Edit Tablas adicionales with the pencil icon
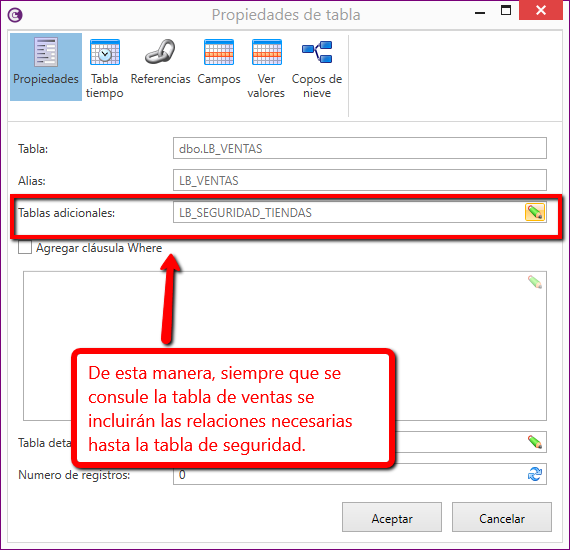This screenshot has width=570, height=550. tap(535, 212)
